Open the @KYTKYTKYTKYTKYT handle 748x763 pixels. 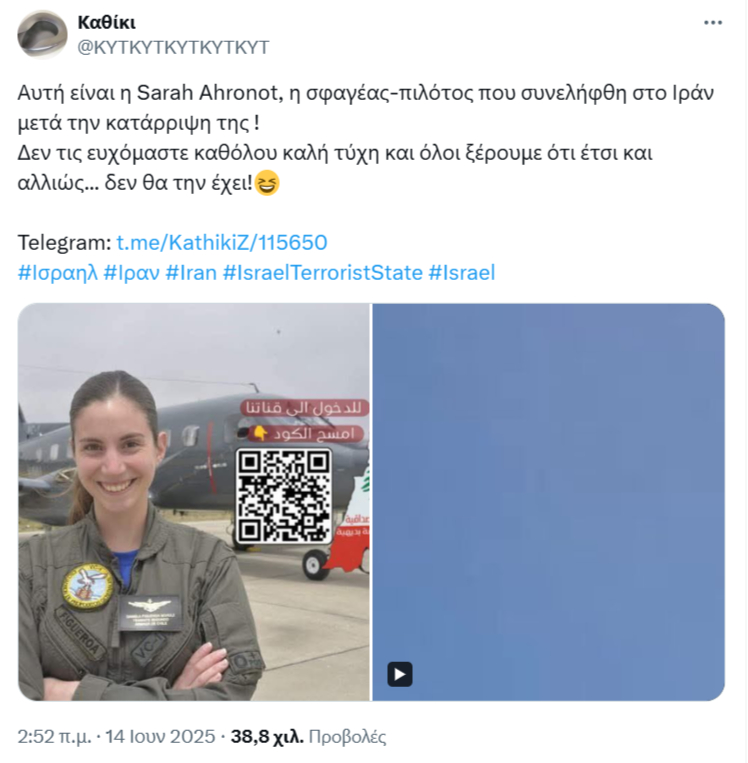pyautogui.click(x=173, y=47)
